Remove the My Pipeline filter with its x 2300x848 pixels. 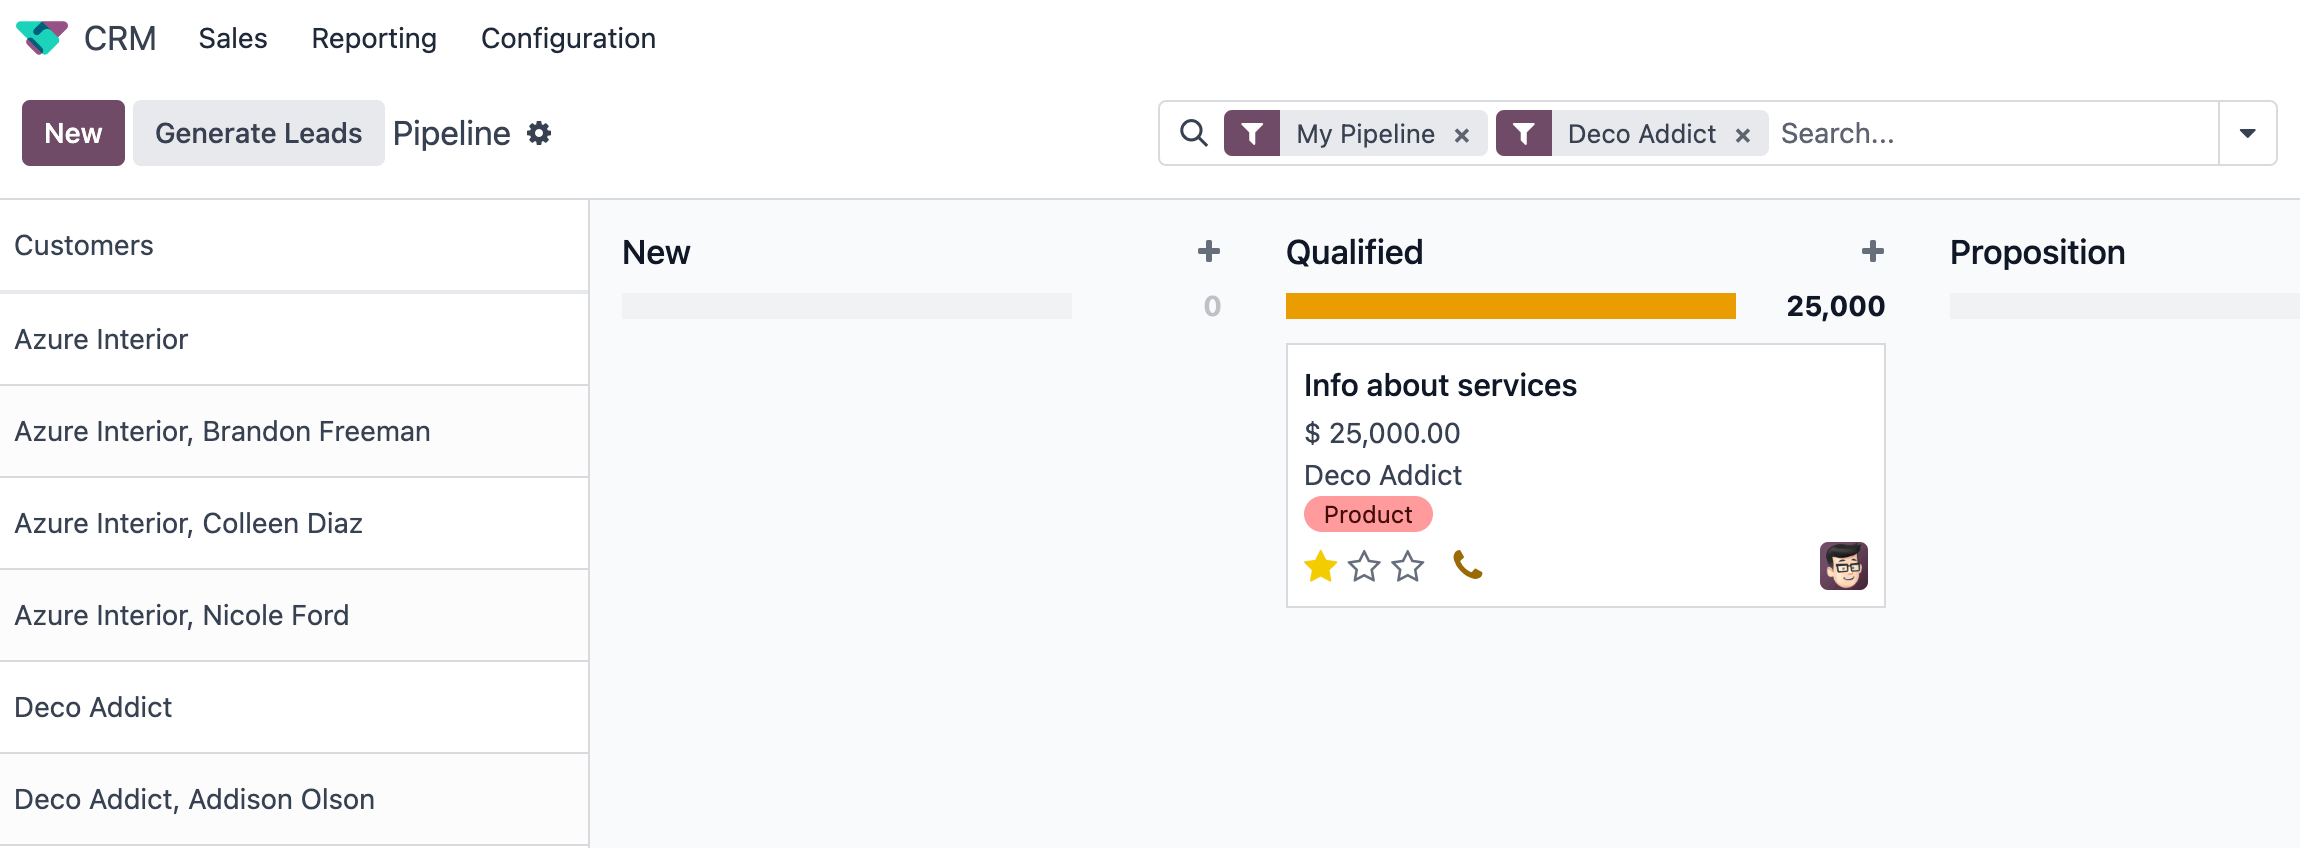click(x=1461, y=134)
